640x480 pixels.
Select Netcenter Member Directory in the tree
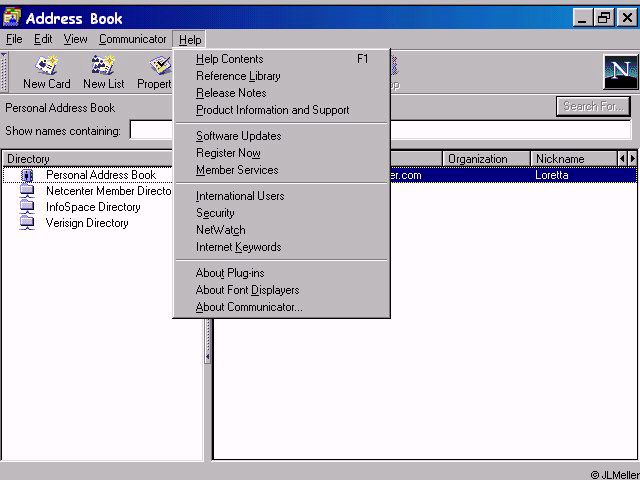click(108, 191)
